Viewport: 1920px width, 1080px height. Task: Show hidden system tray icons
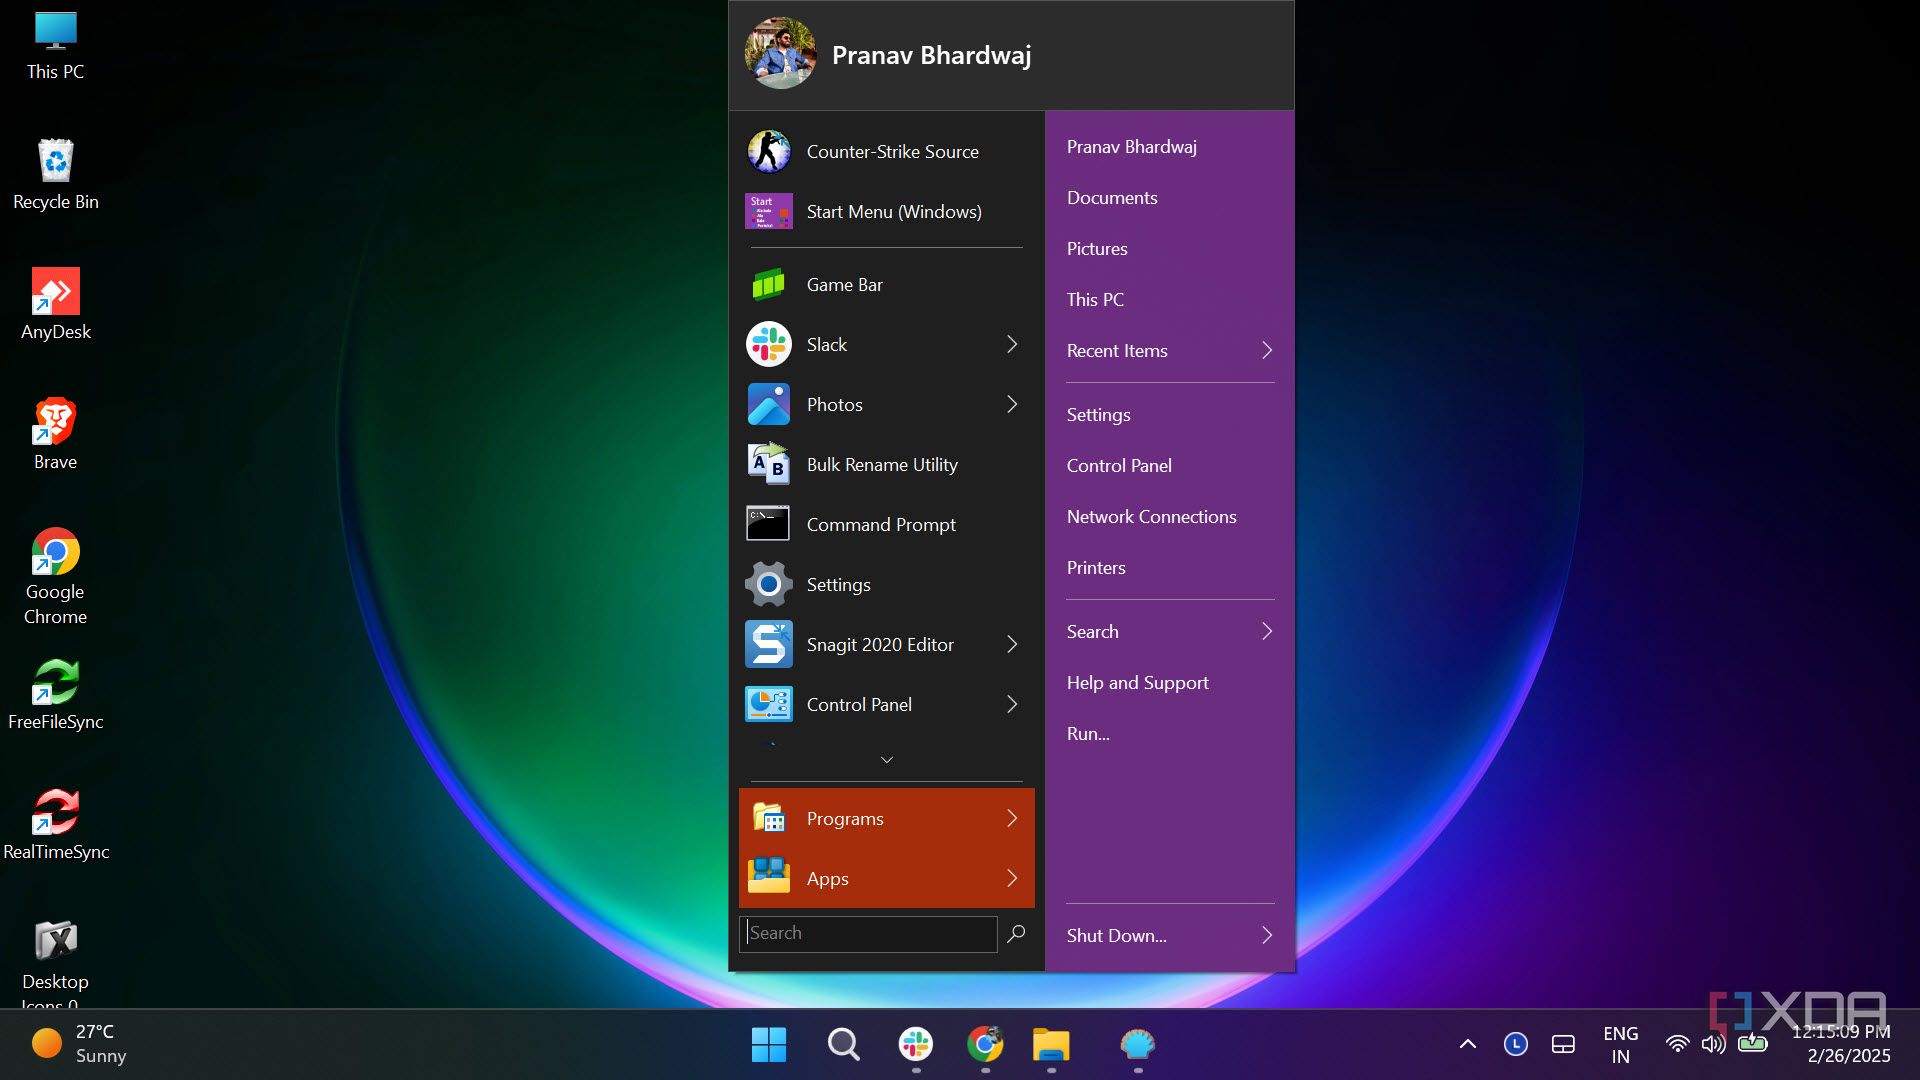point(1467,1043)
